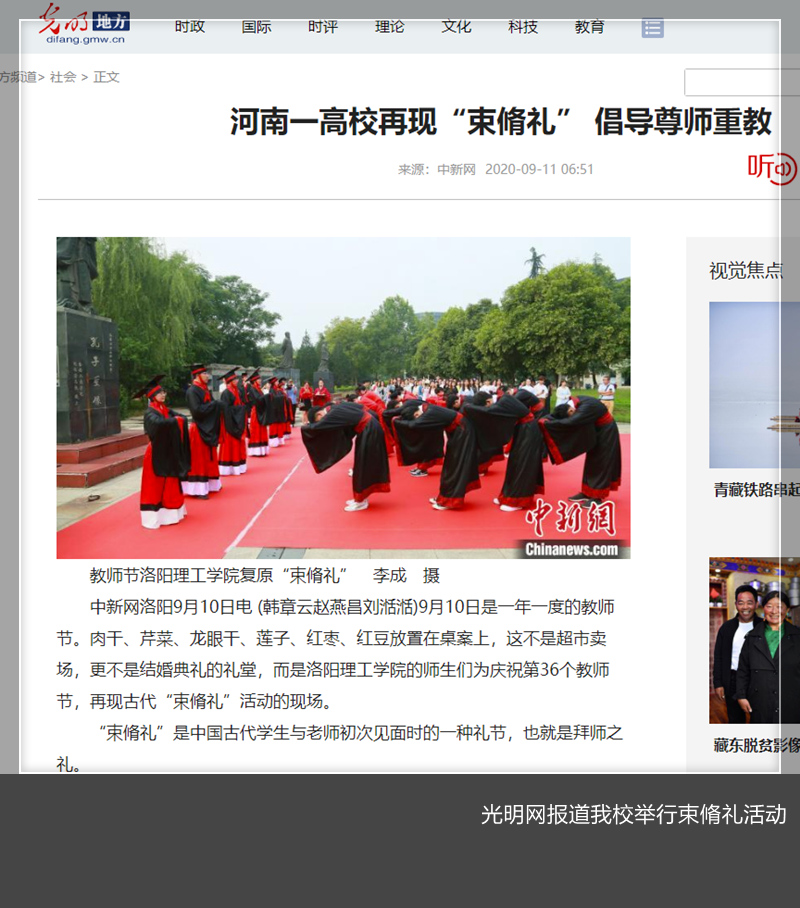The height and width of the screenshot is (908, 800).
Task: Click the Guangming Wang 地方 logo
Action: pyautogui.click(x=84, y=25)
